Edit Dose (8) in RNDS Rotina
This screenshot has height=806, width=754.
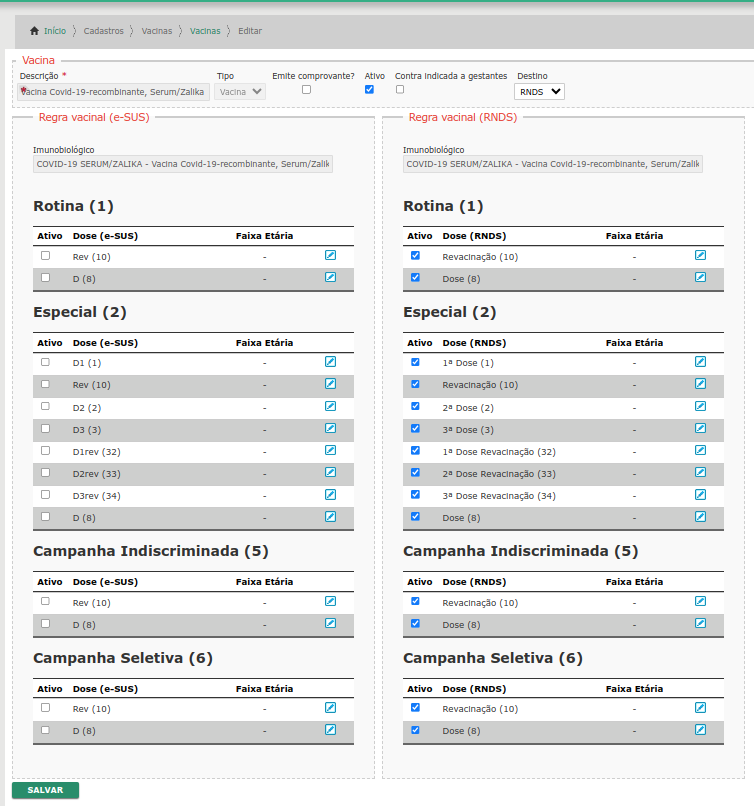click(701, 278)
